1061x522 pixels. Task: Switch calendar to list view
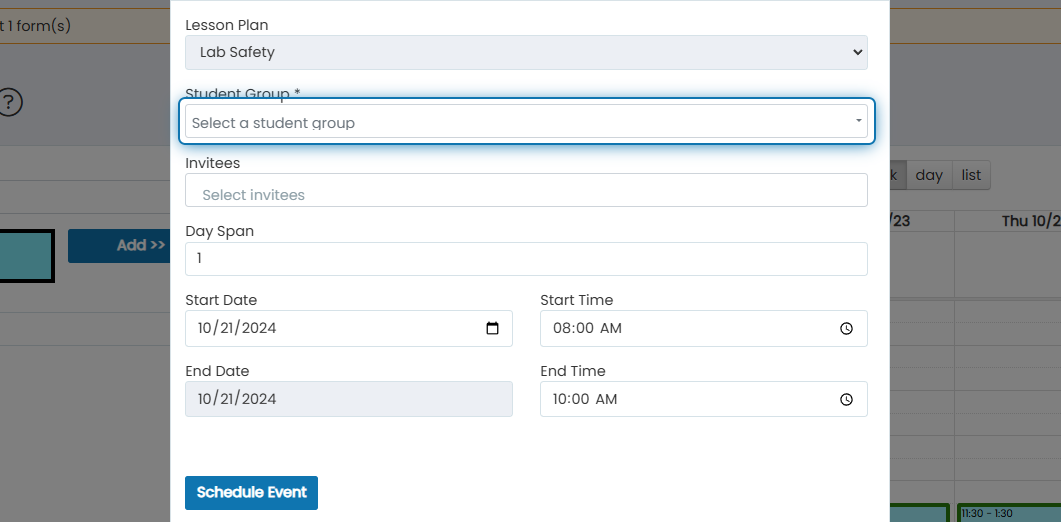pyautogui.click(x=971, y=175)
